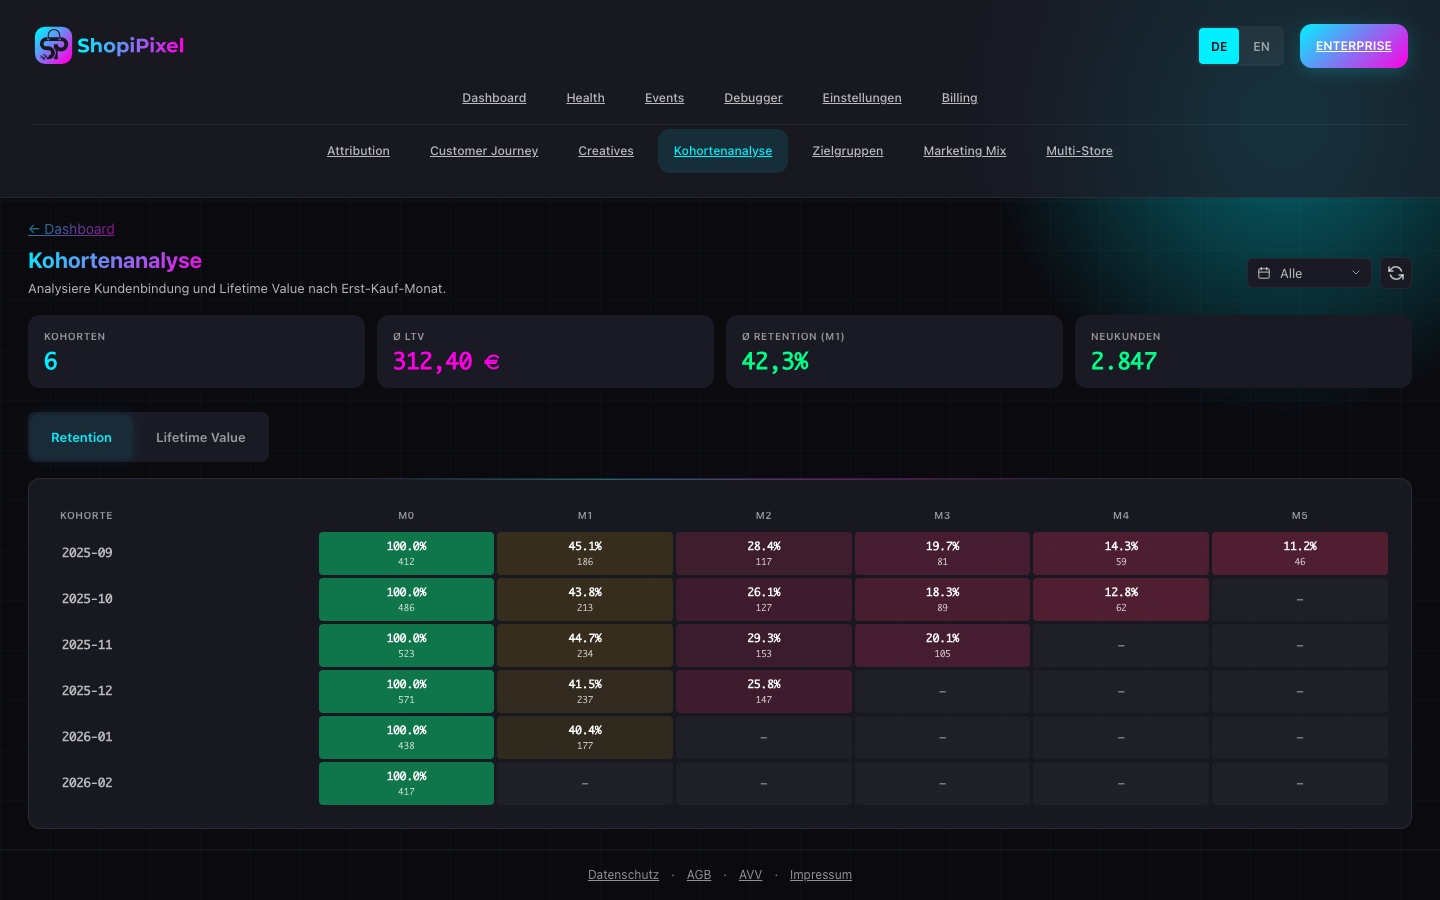The width and height of the screenshot is (1440, 900).
Task: Switch language to DE
Action: pyautogui.click(x=1218, y=46)
